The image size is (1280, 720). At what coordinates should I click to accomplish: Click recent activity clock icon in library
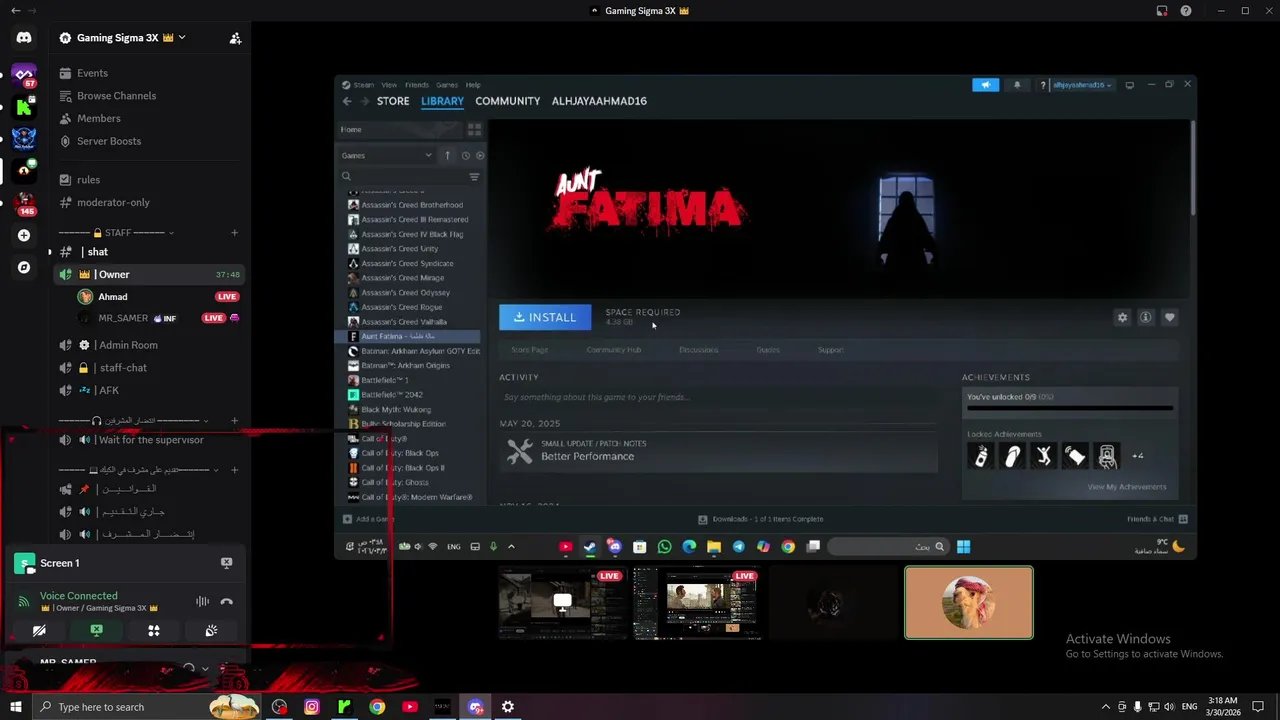click(465, 155)
